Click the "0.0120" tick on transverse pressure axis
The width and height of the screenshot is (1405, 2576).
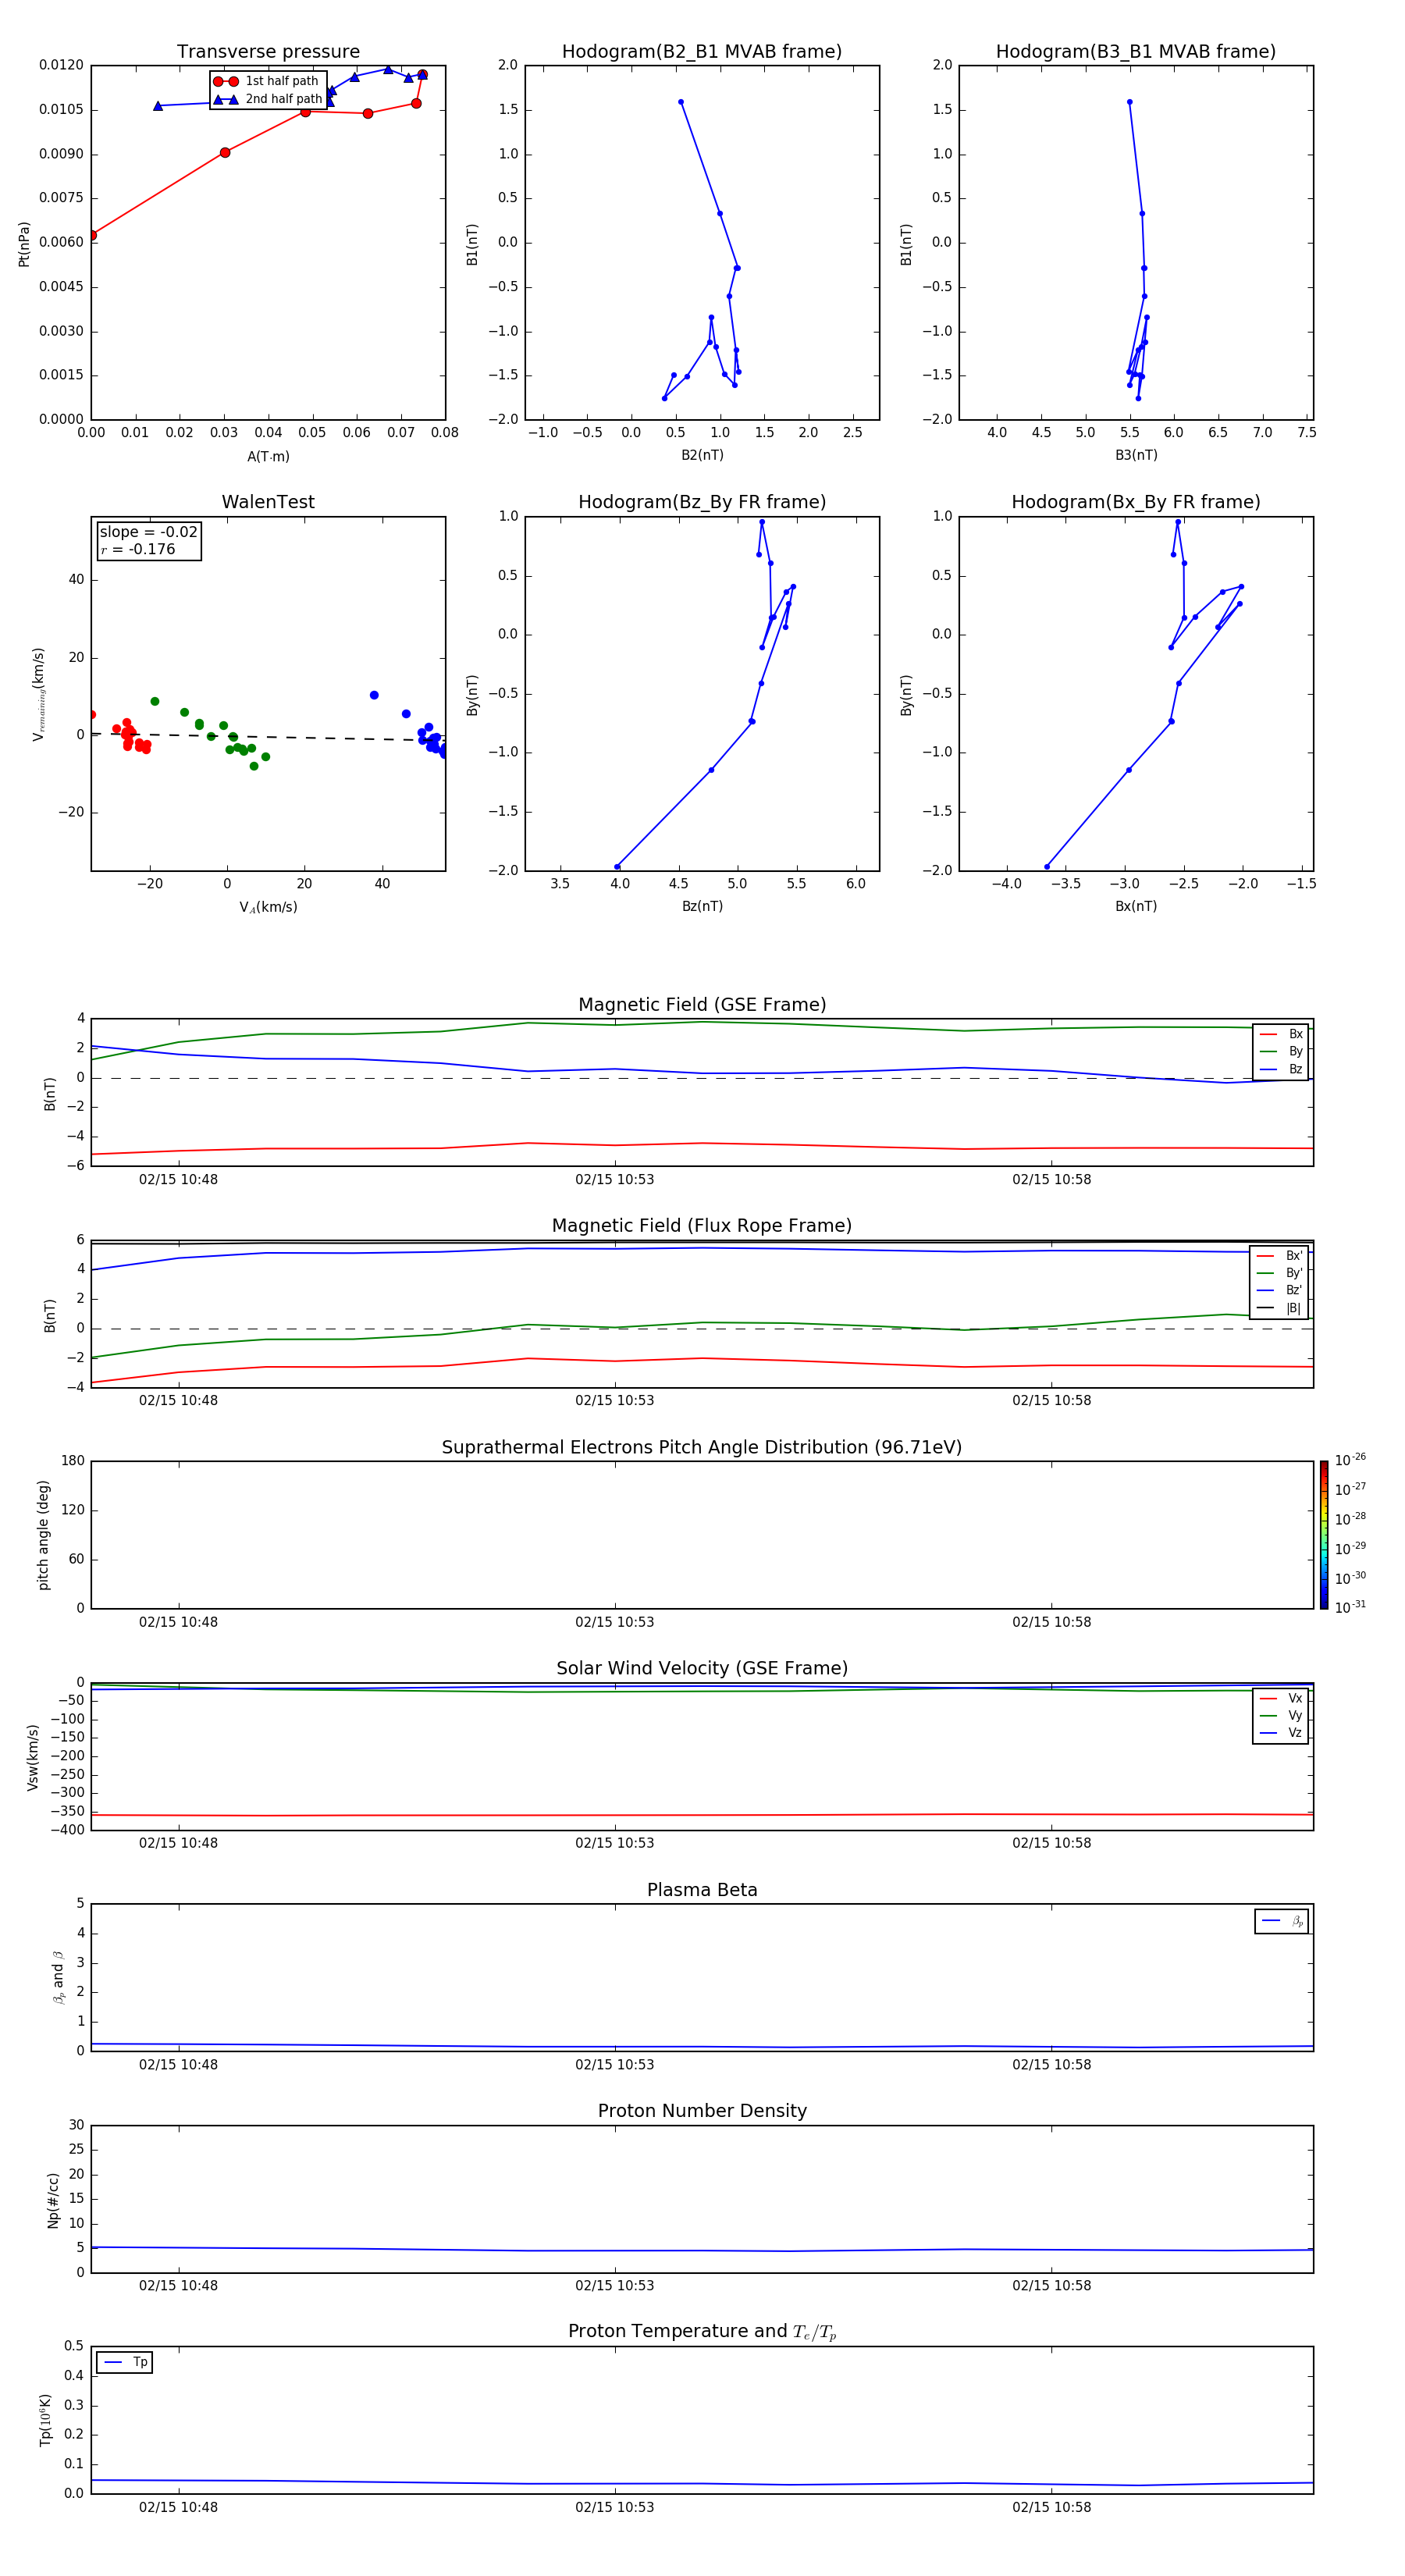click(62, 65)
